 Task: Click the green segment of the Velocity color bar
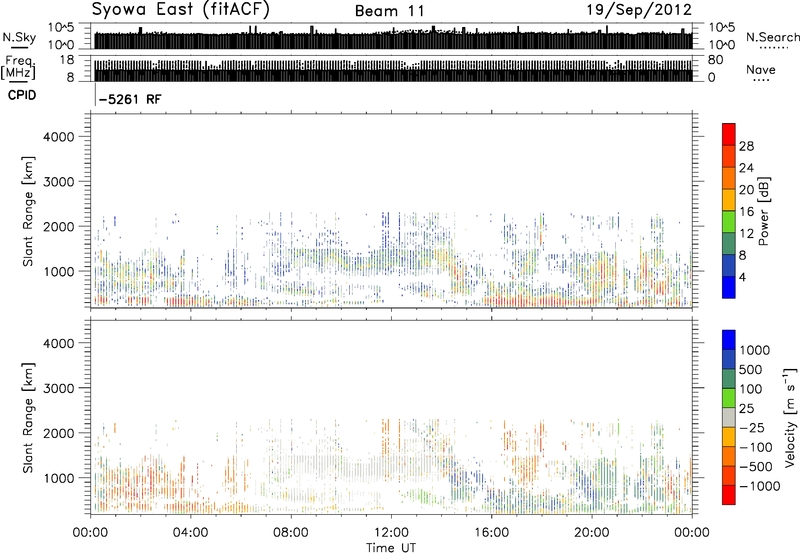tap(729, 398)
